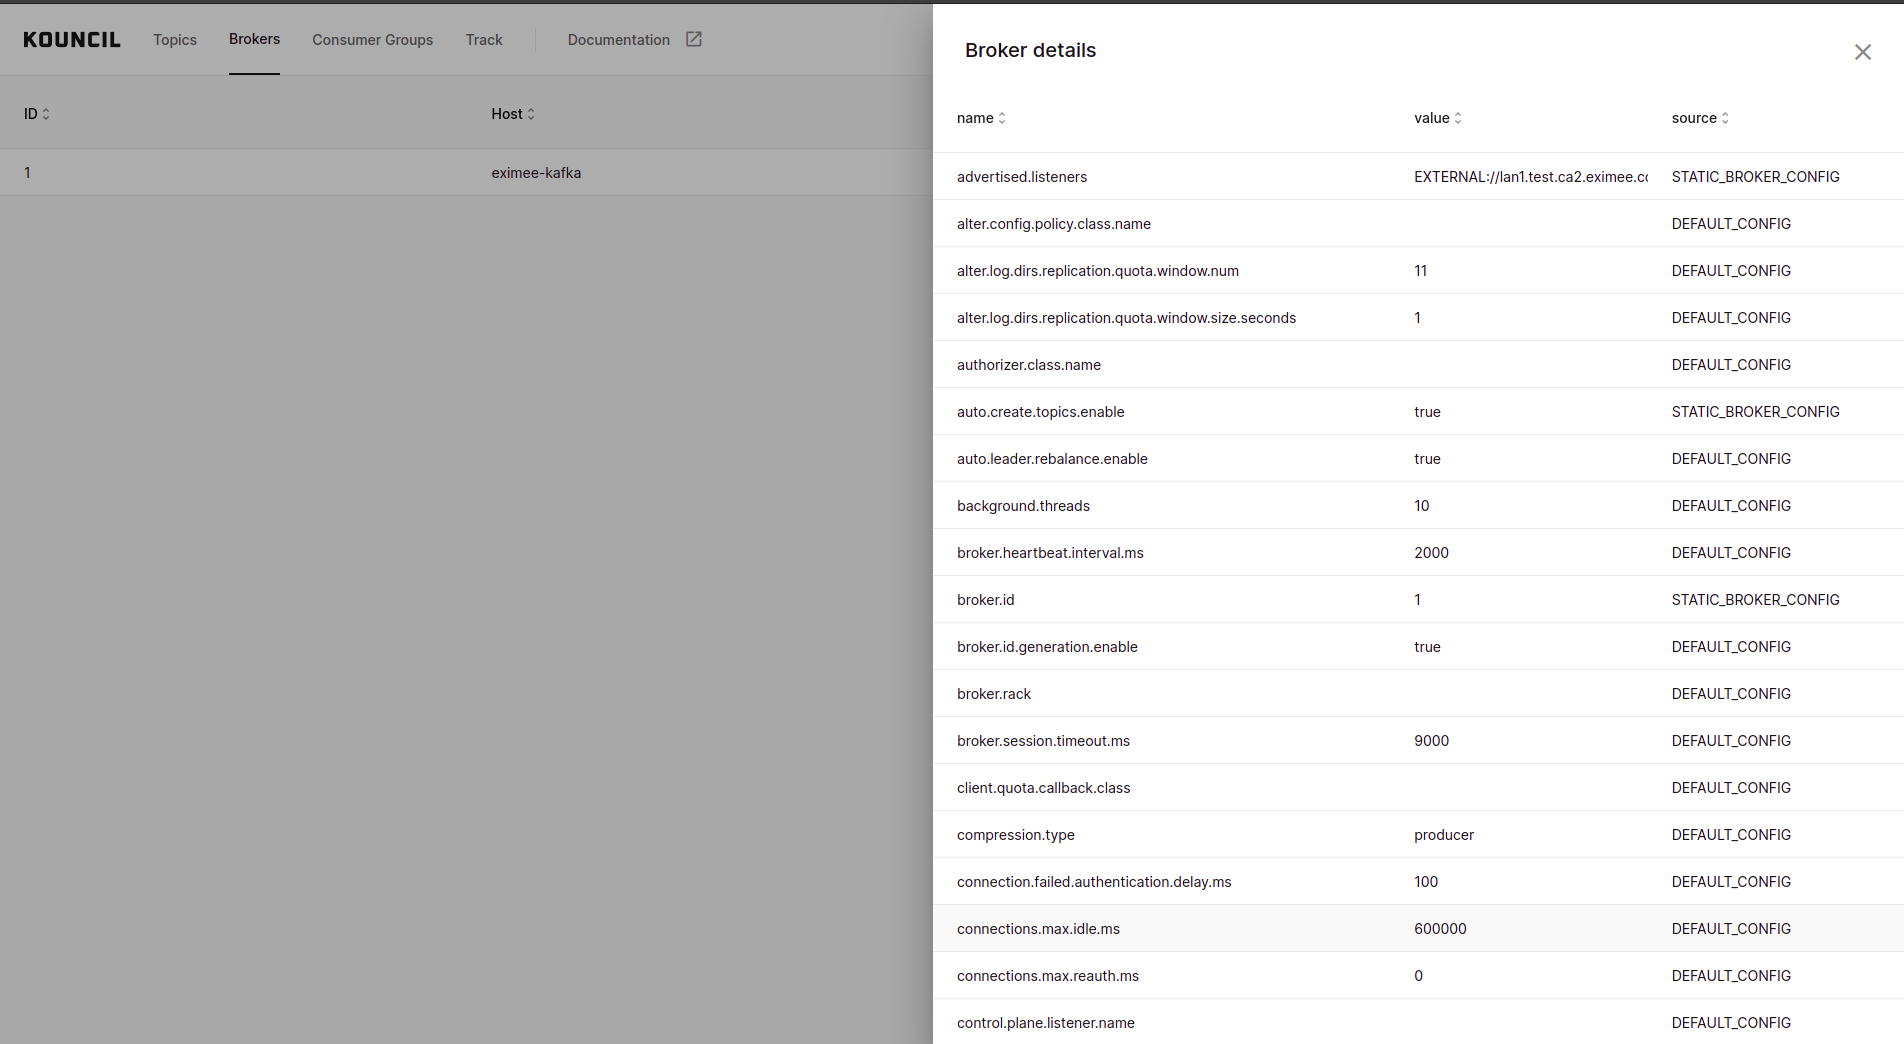The height and width of the screenshot is (1044, 1904).
Task: Sort broker details by name arrow icon
Action: click(x=1002, y=118)
